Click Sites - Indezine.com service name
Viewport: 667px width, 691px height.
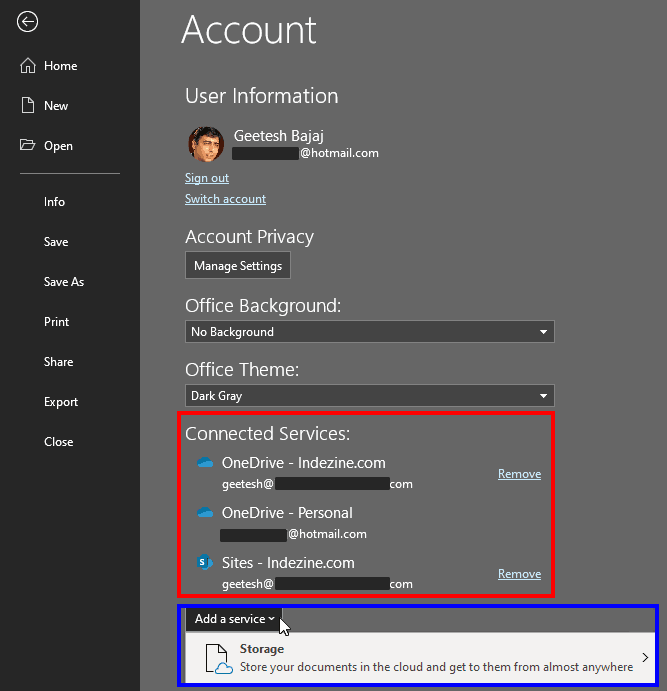(x=288, y=563)
